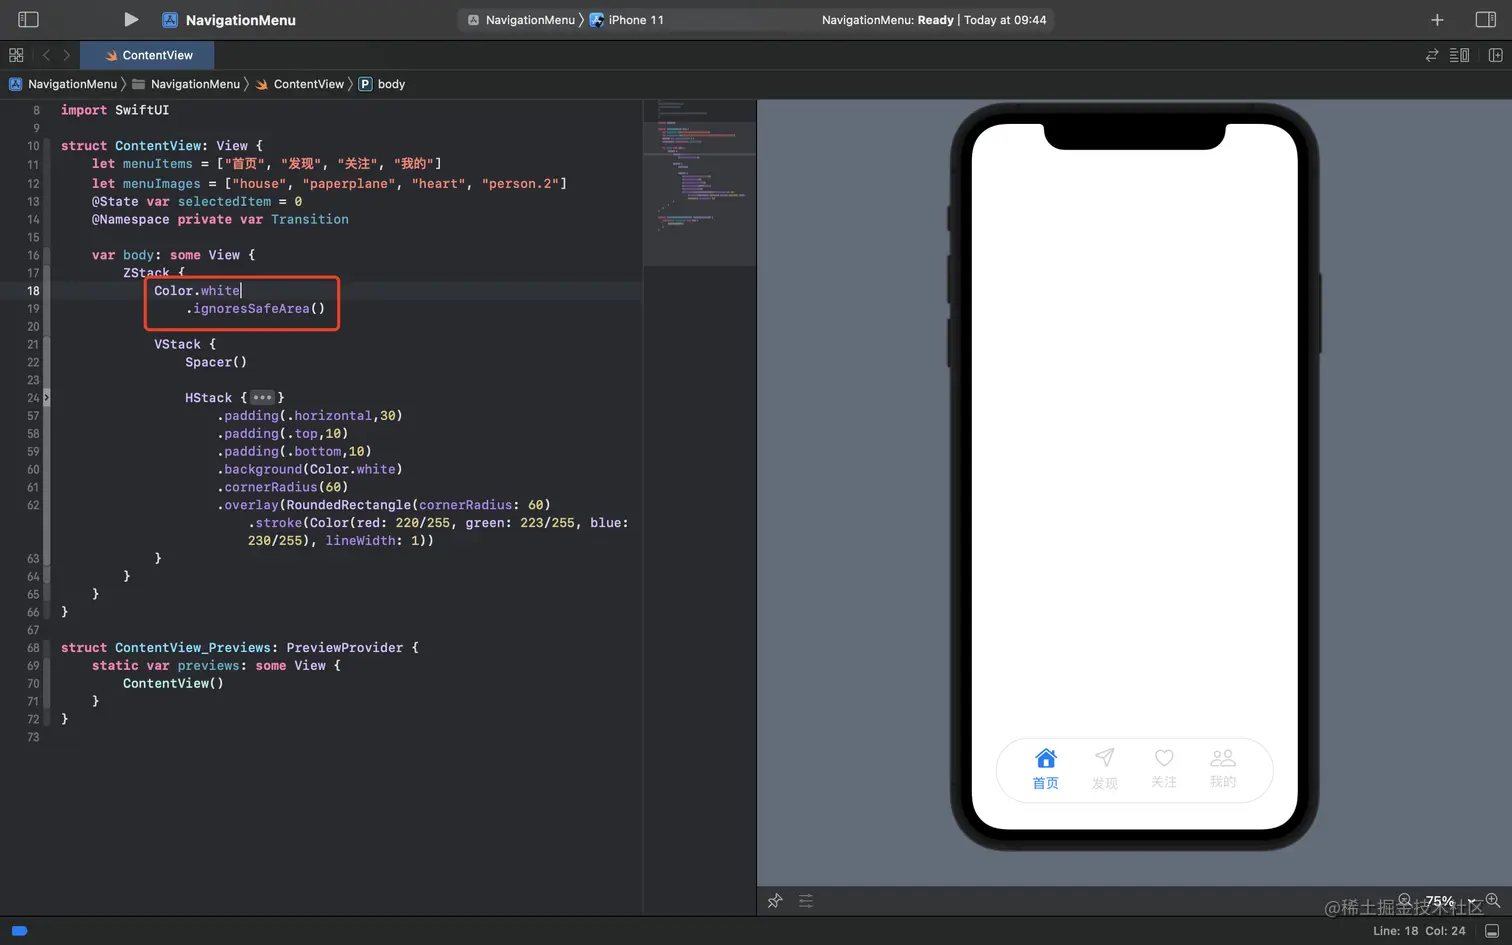Open the NavigationMenu scheme selector
The height and width of the screenshot is (945, 1512).
point(521,20)
